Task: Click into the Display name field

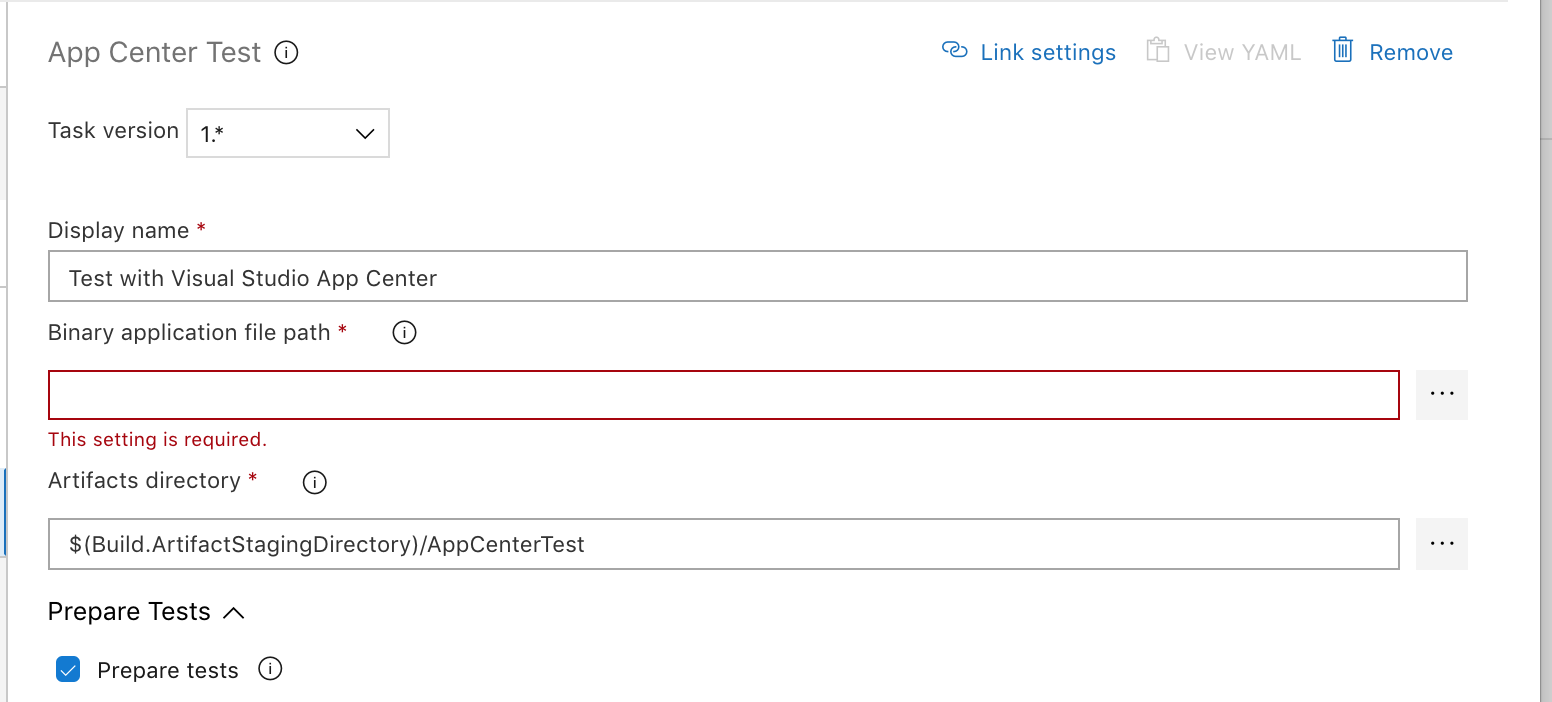Action: pos(758,277)
